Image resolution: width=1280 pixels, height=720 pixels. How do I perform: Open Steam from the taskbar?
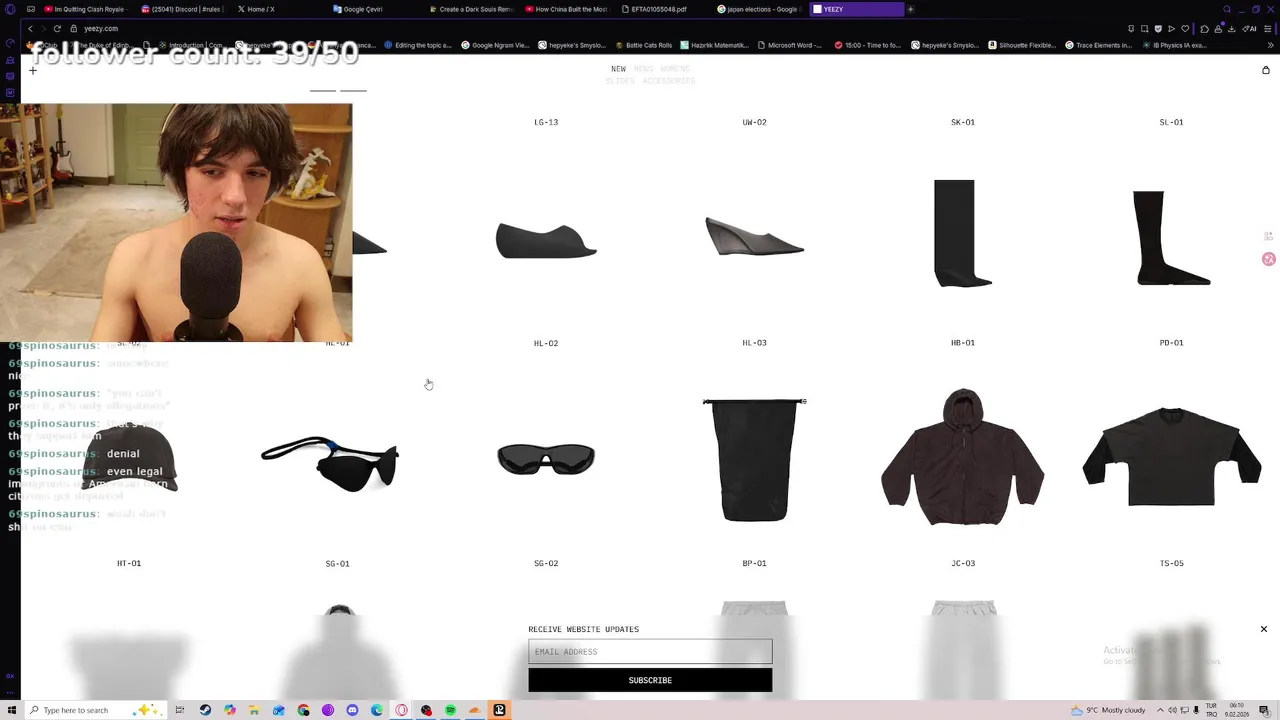tap(206, 710)
